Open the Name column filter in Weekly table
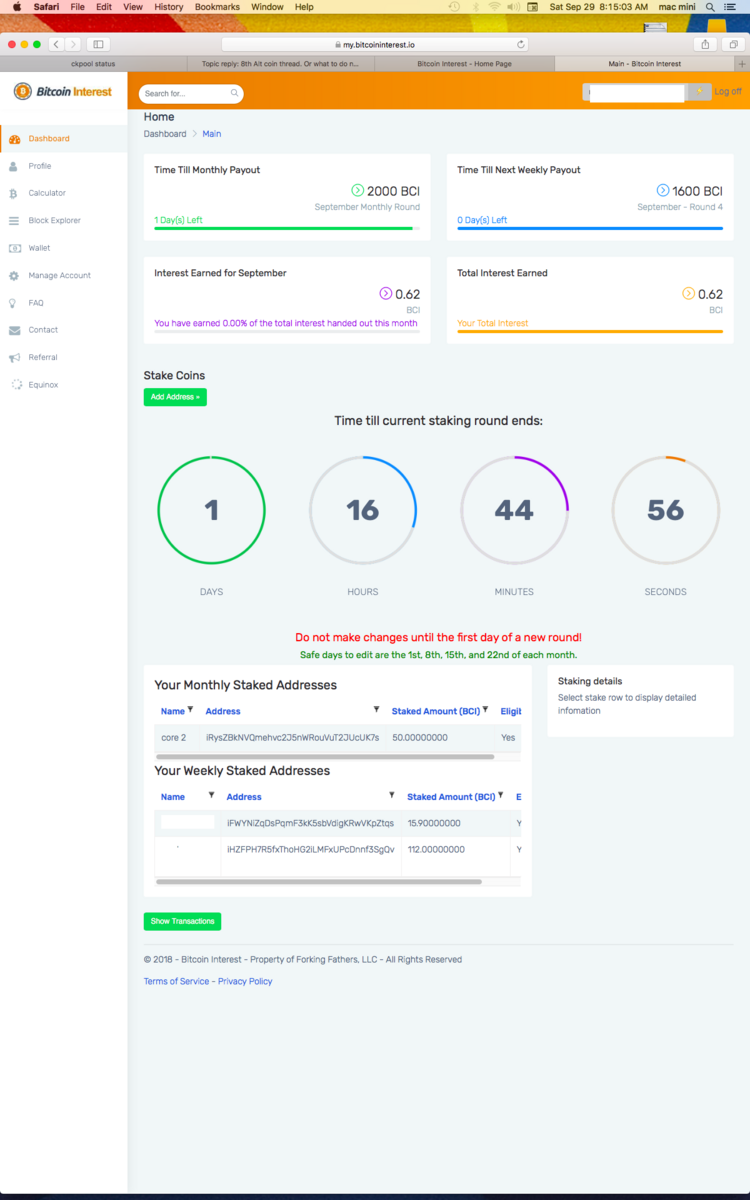This screenshot has width=750, height=1200. pos(211,796)
